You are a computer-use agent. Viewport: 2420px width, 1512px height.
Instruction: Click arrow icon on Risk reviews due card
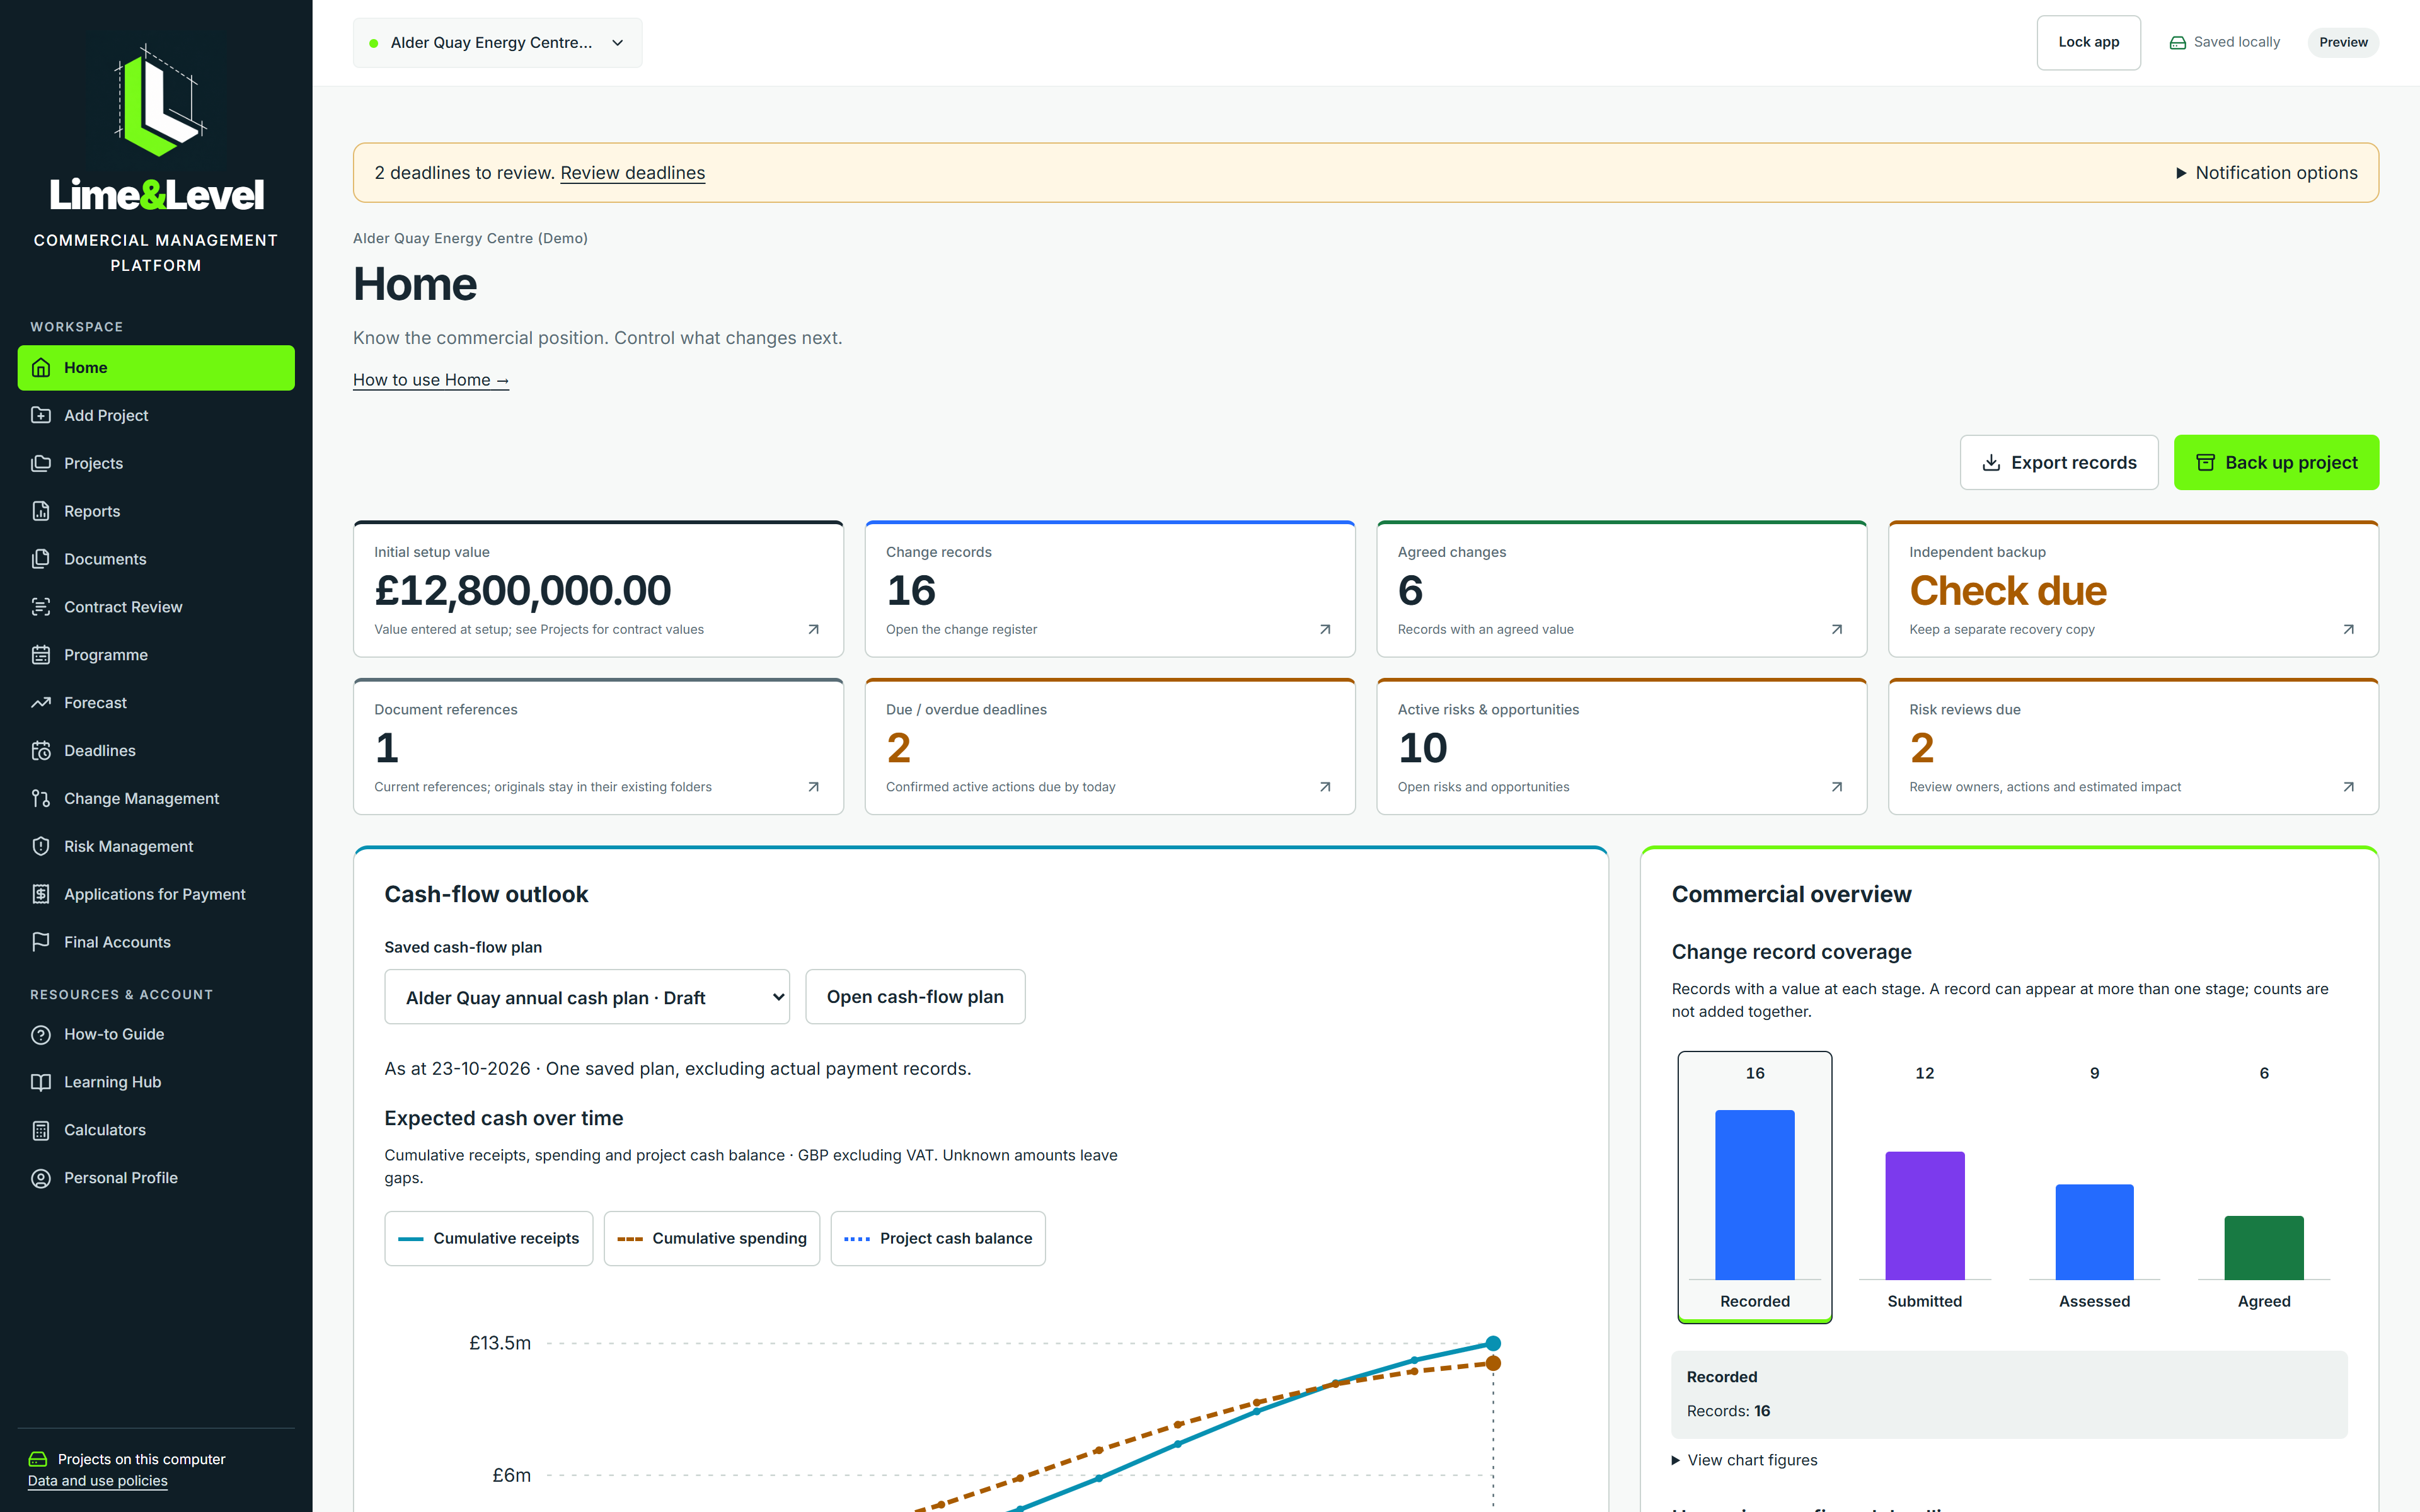click(x=2348, y=788)
